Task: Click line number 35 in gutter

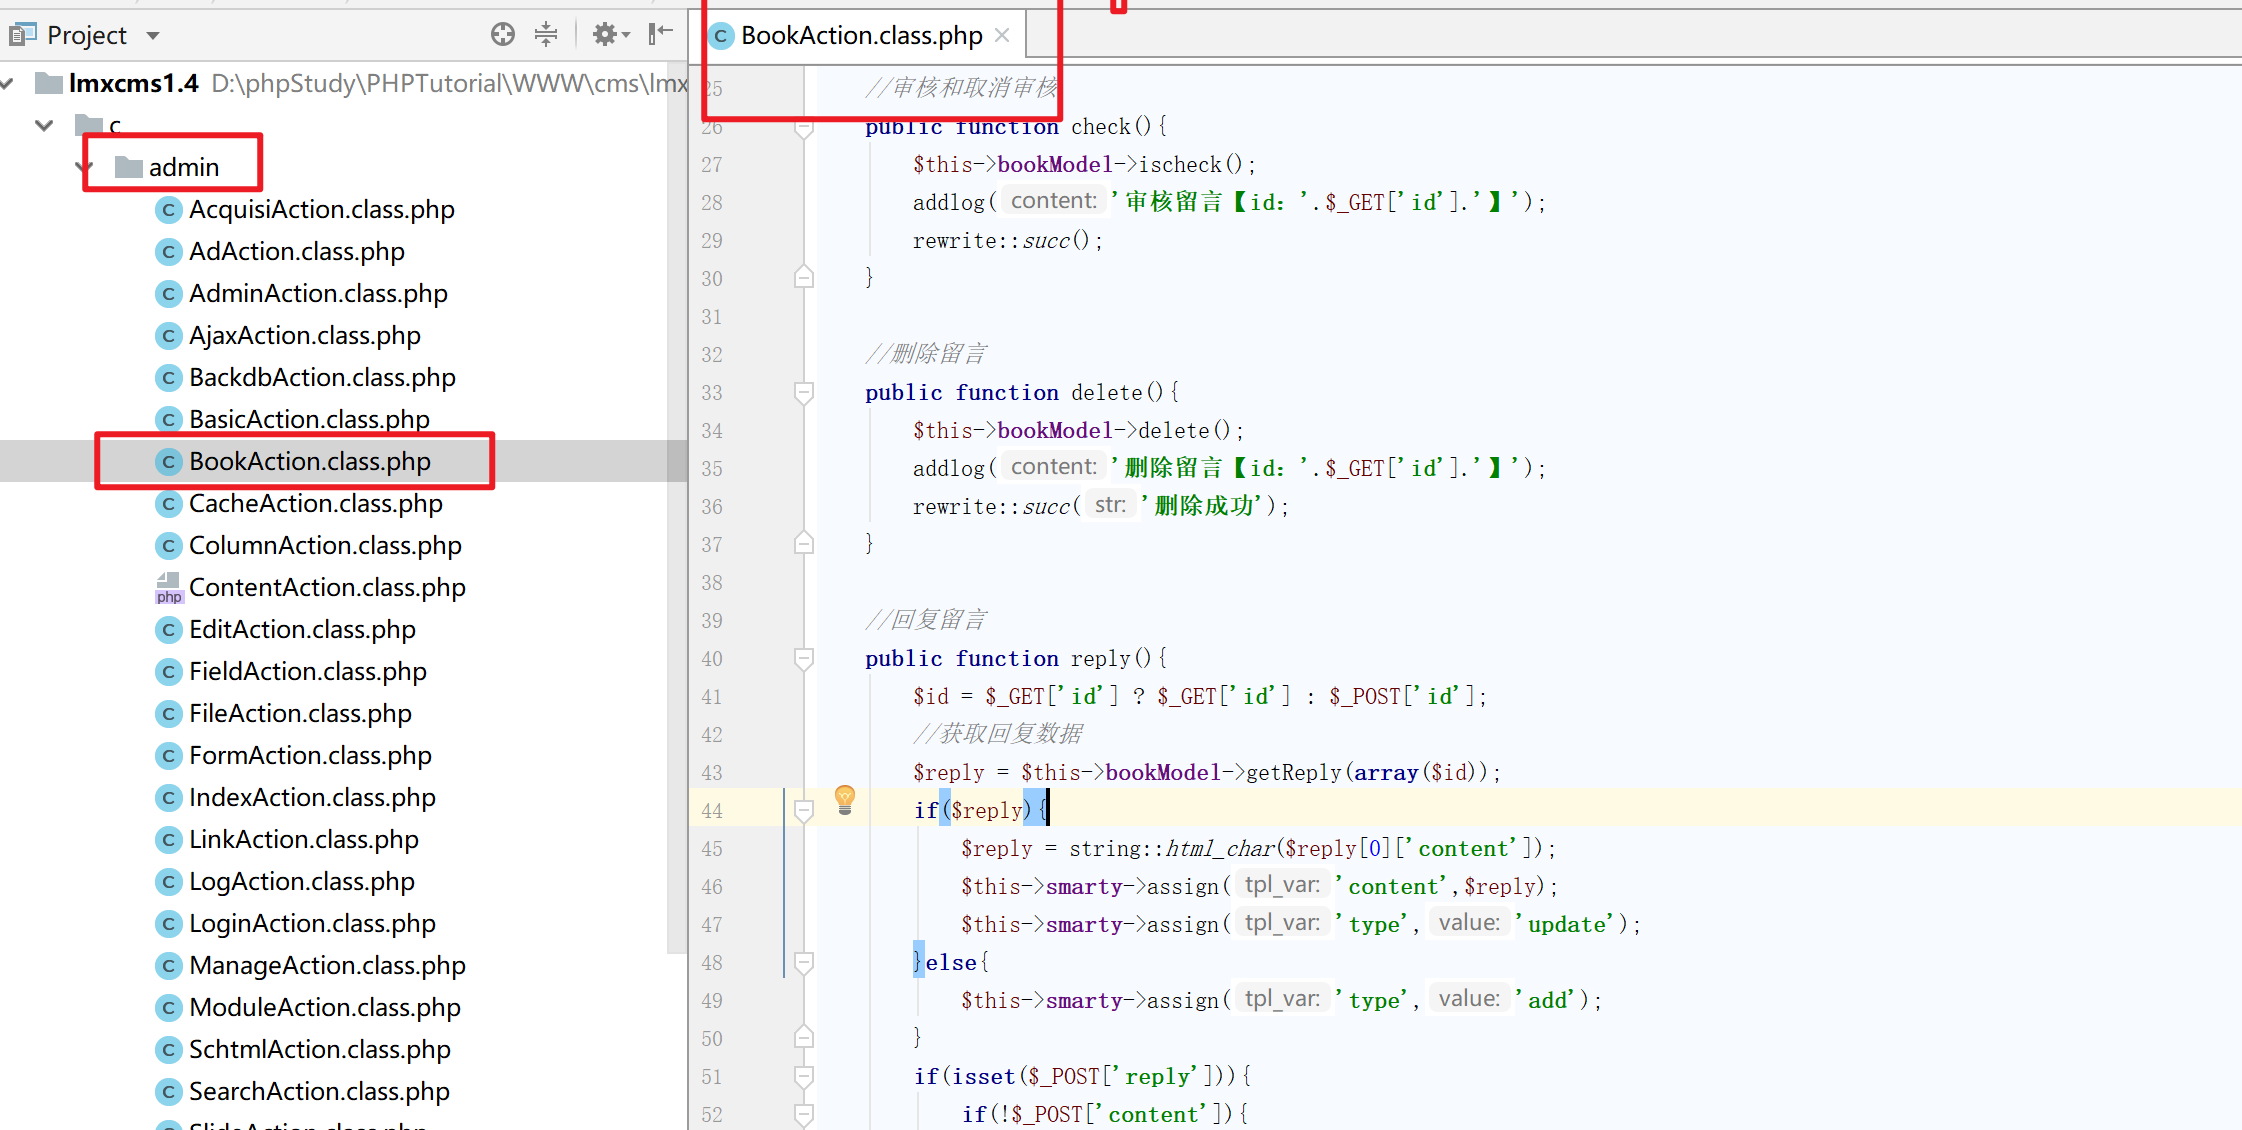Action: coord(712,469)
